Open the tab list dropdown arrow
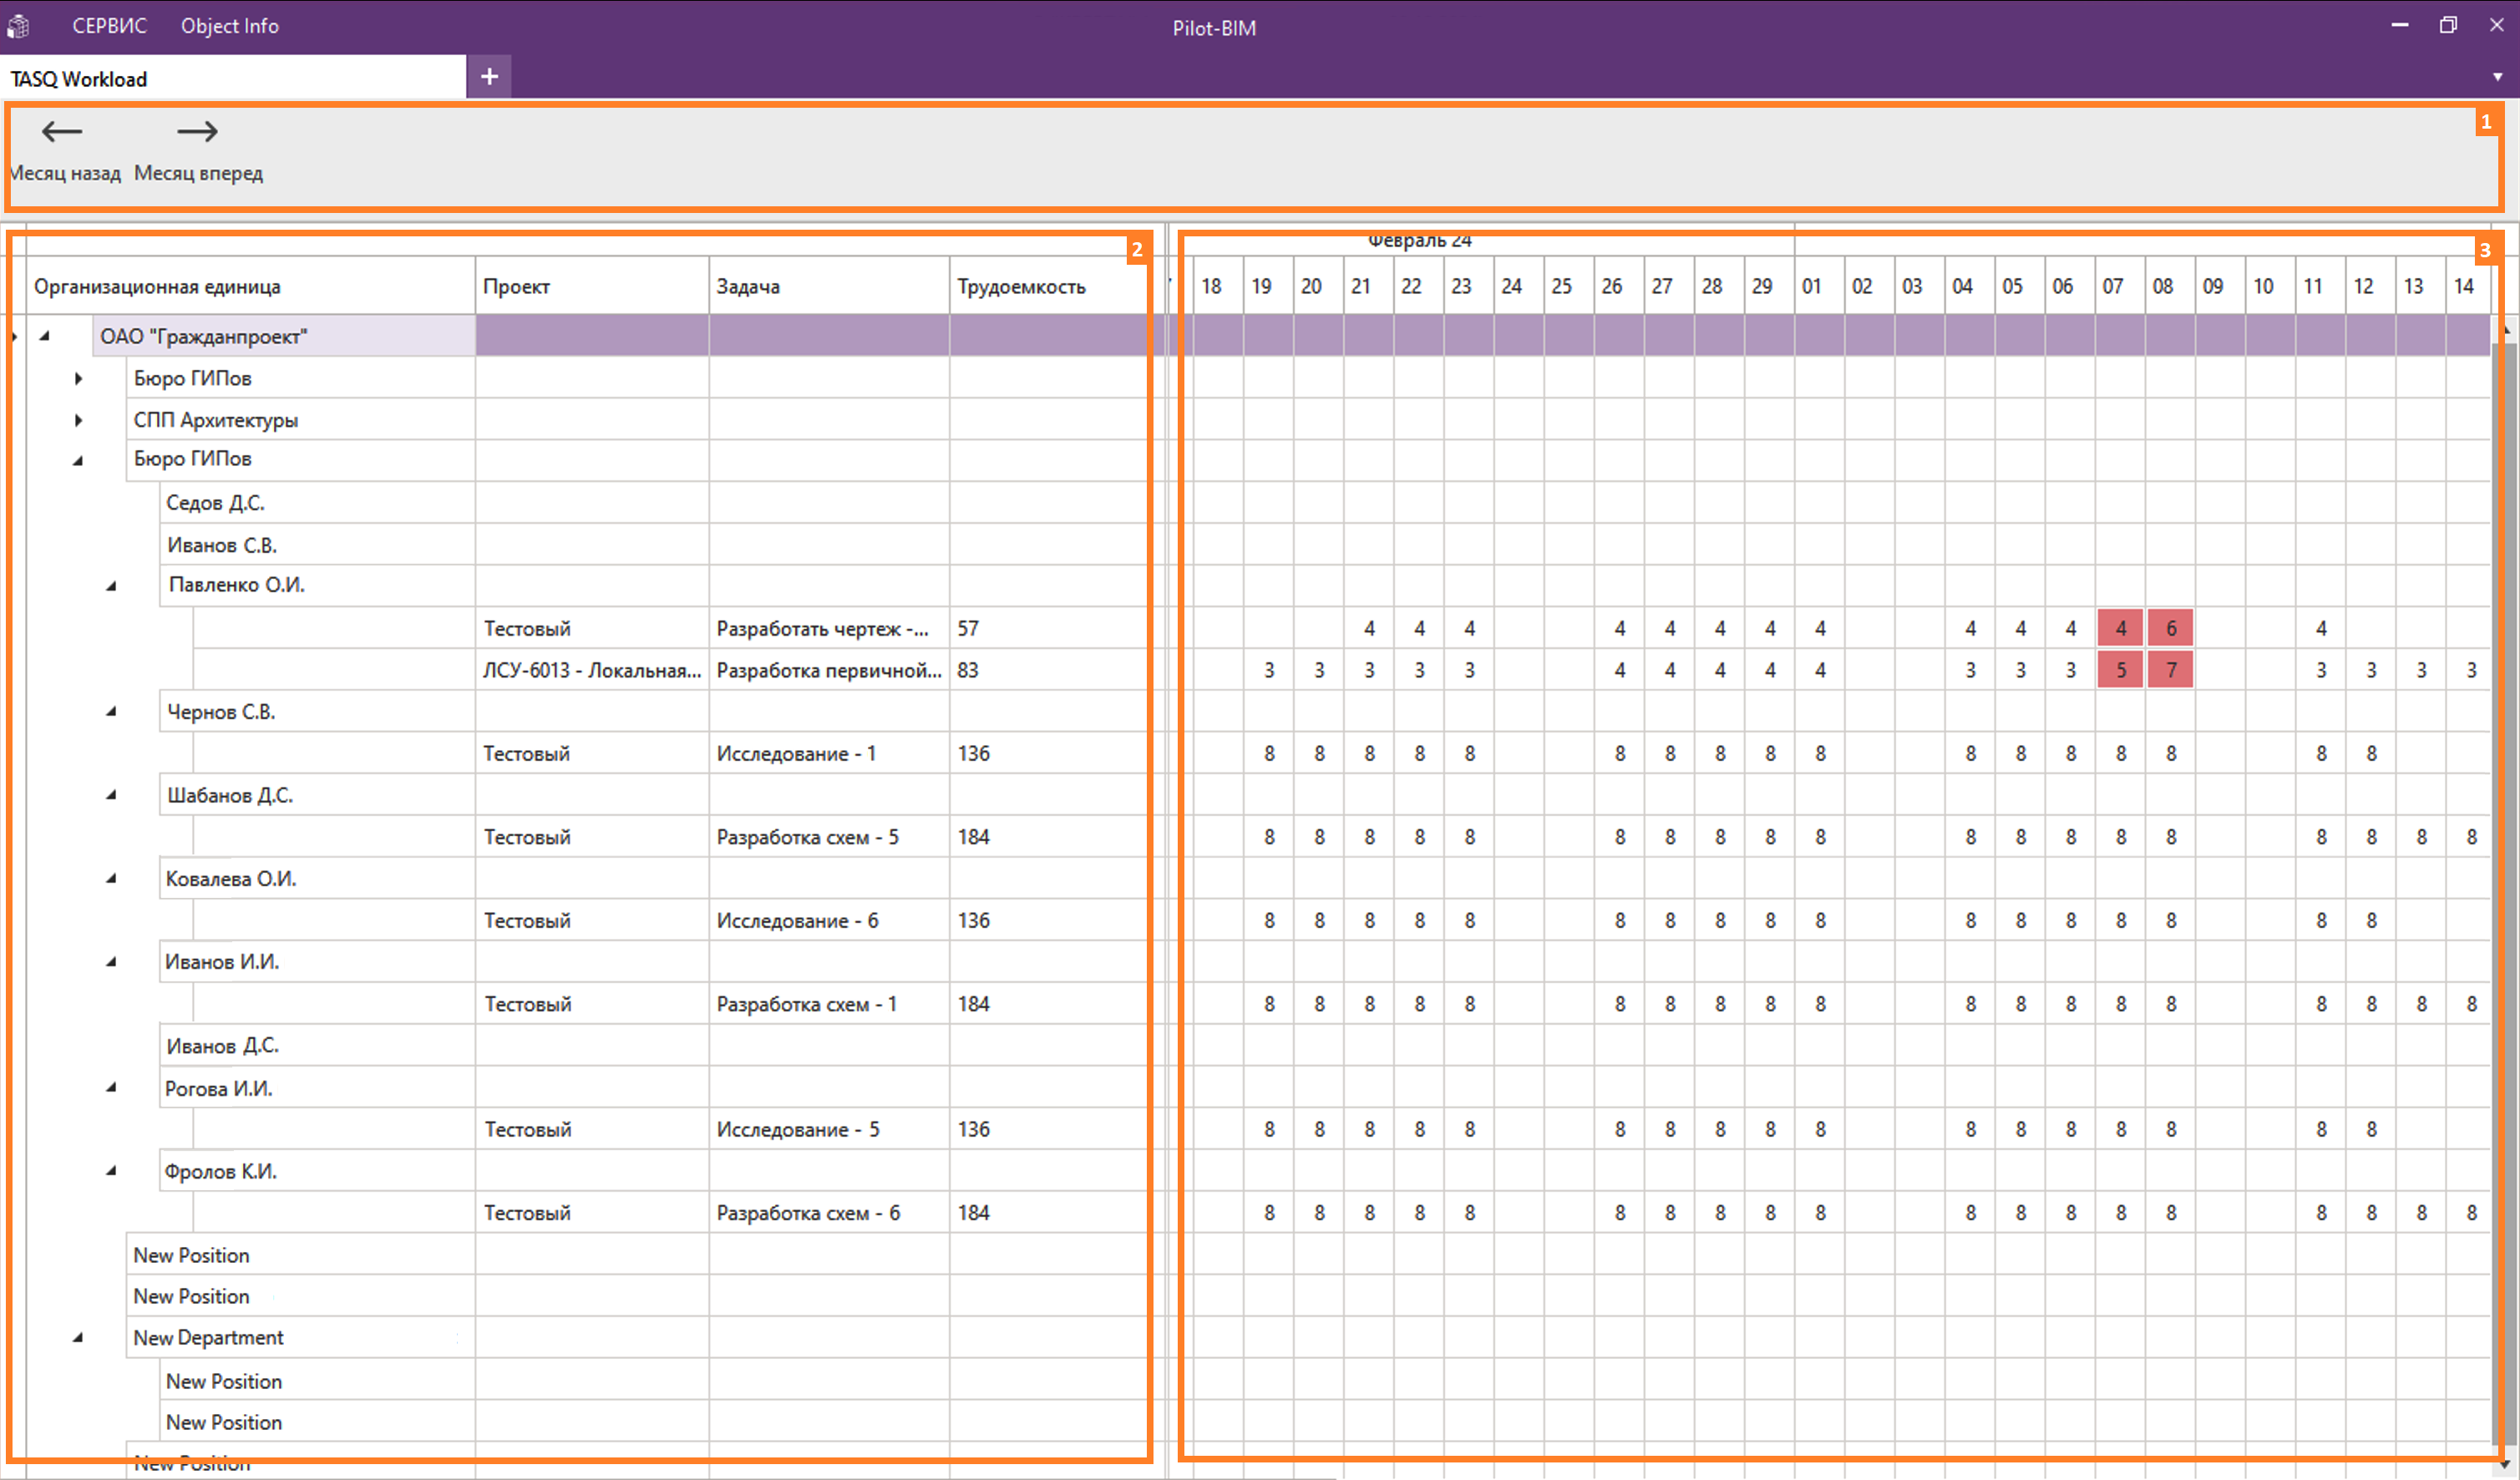Viewport: 2520px width, 1480px height. (x=2497, y=77)
